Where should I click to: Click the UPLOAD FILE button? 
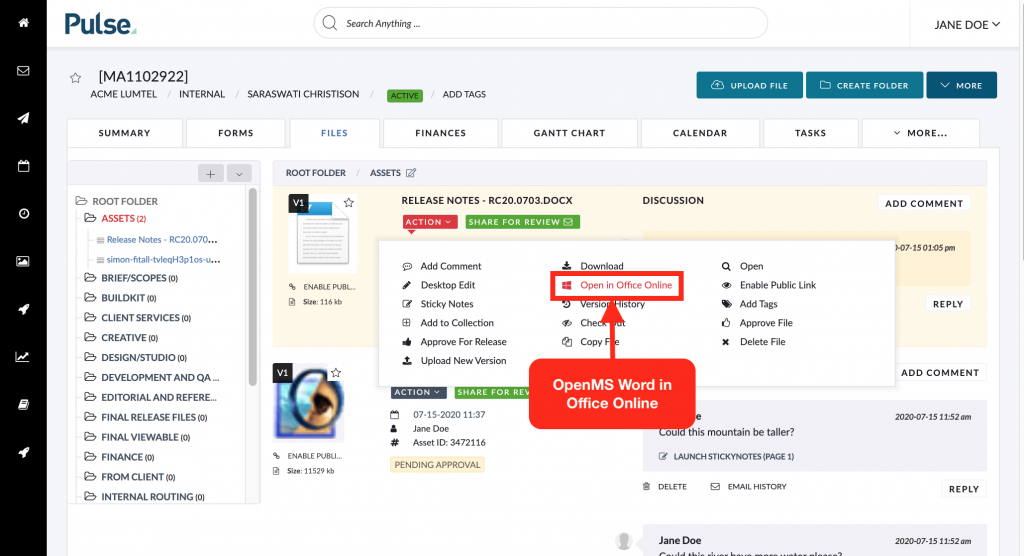pyautogui.click(x=749, y=85)
